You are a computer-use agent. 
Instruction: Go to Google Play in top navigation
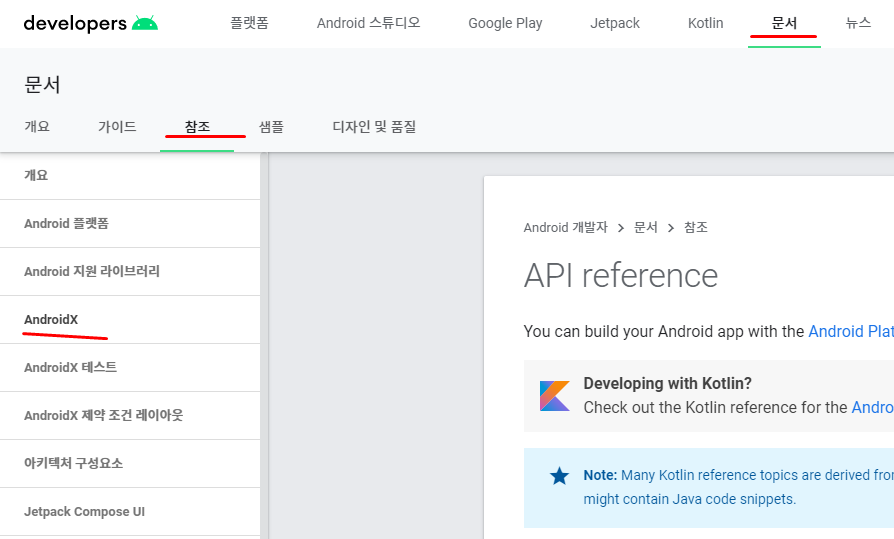coord(505,23)
